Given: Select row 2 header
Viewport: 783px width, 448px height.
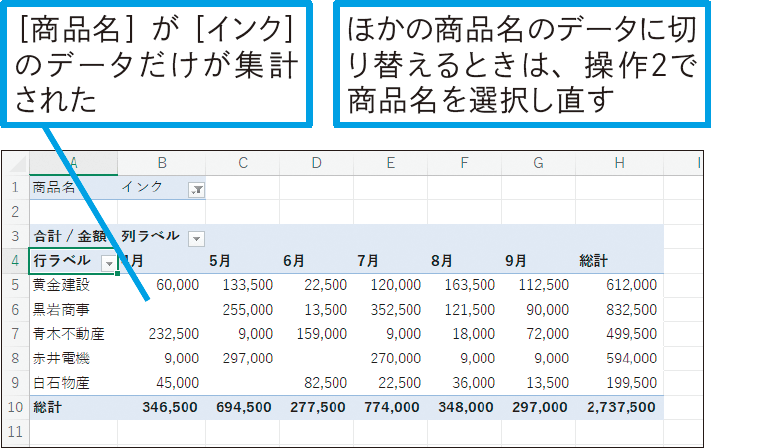Looking at the screenshot, I should (15, 212).
